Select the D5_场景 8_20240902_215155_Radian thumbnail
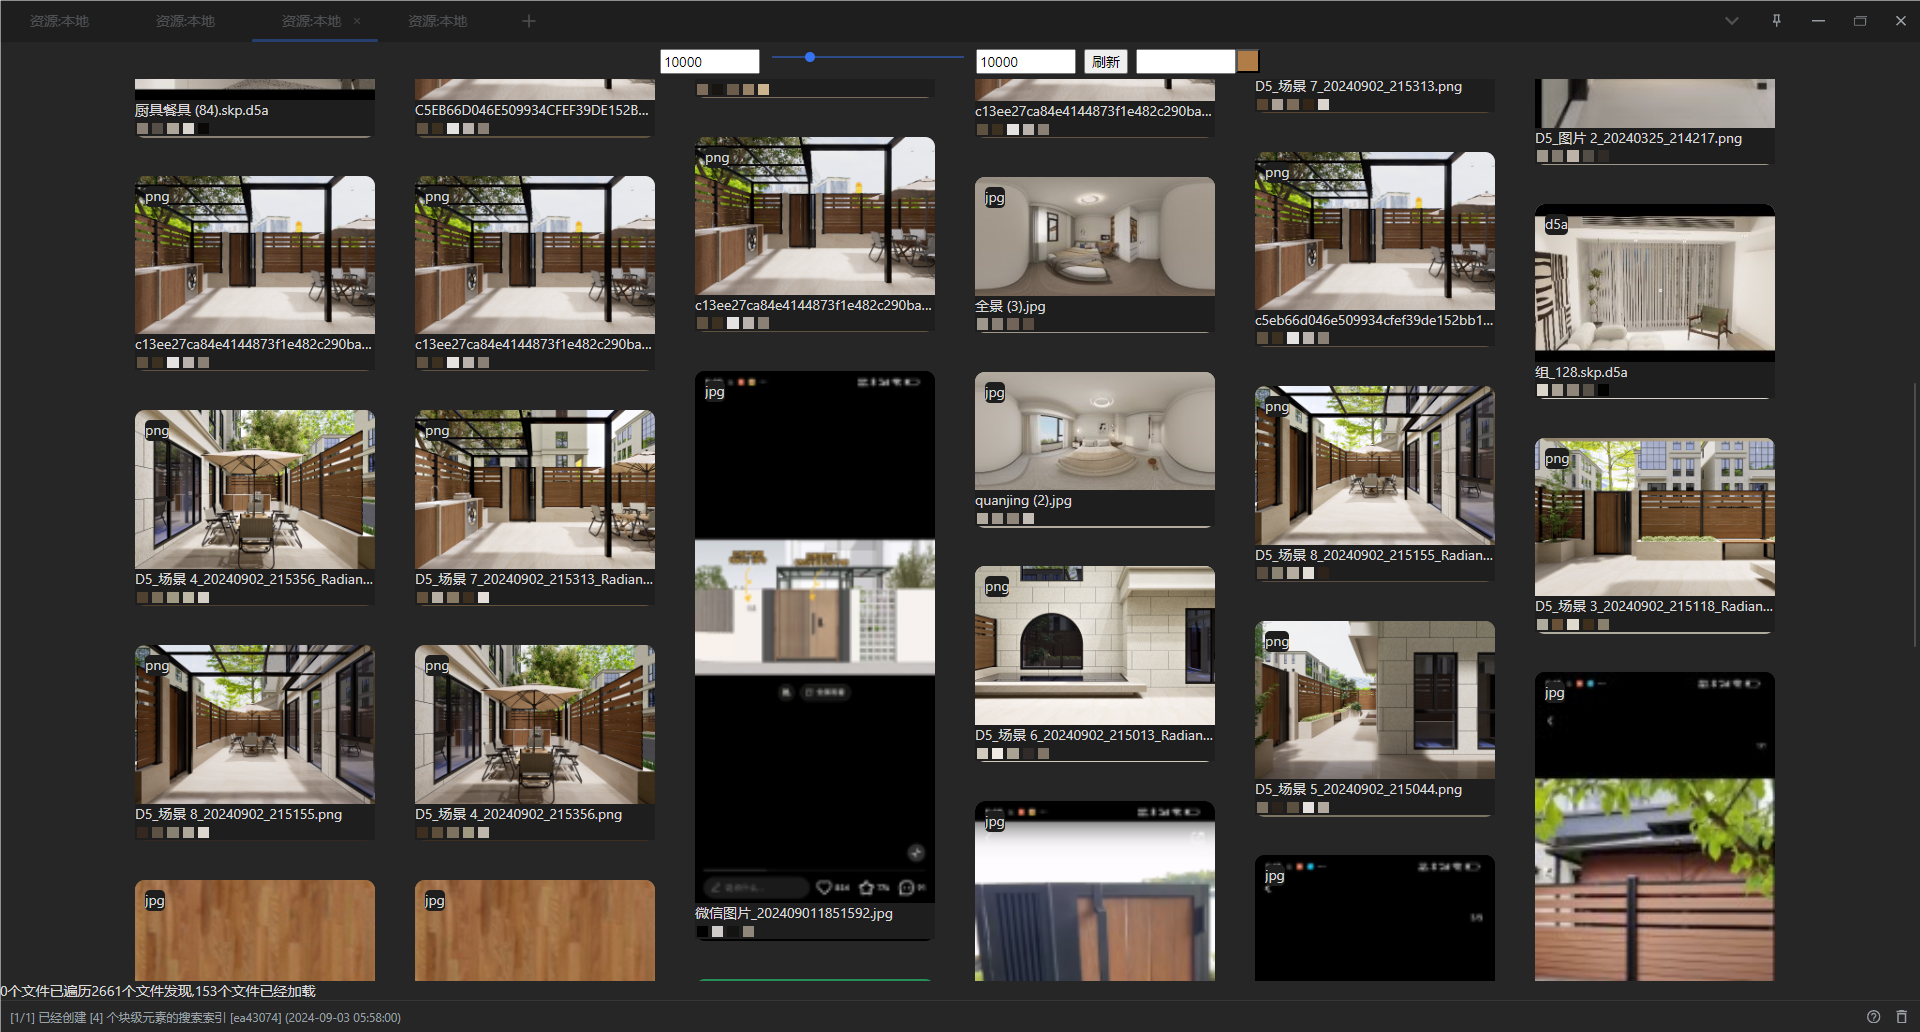 1375,465
